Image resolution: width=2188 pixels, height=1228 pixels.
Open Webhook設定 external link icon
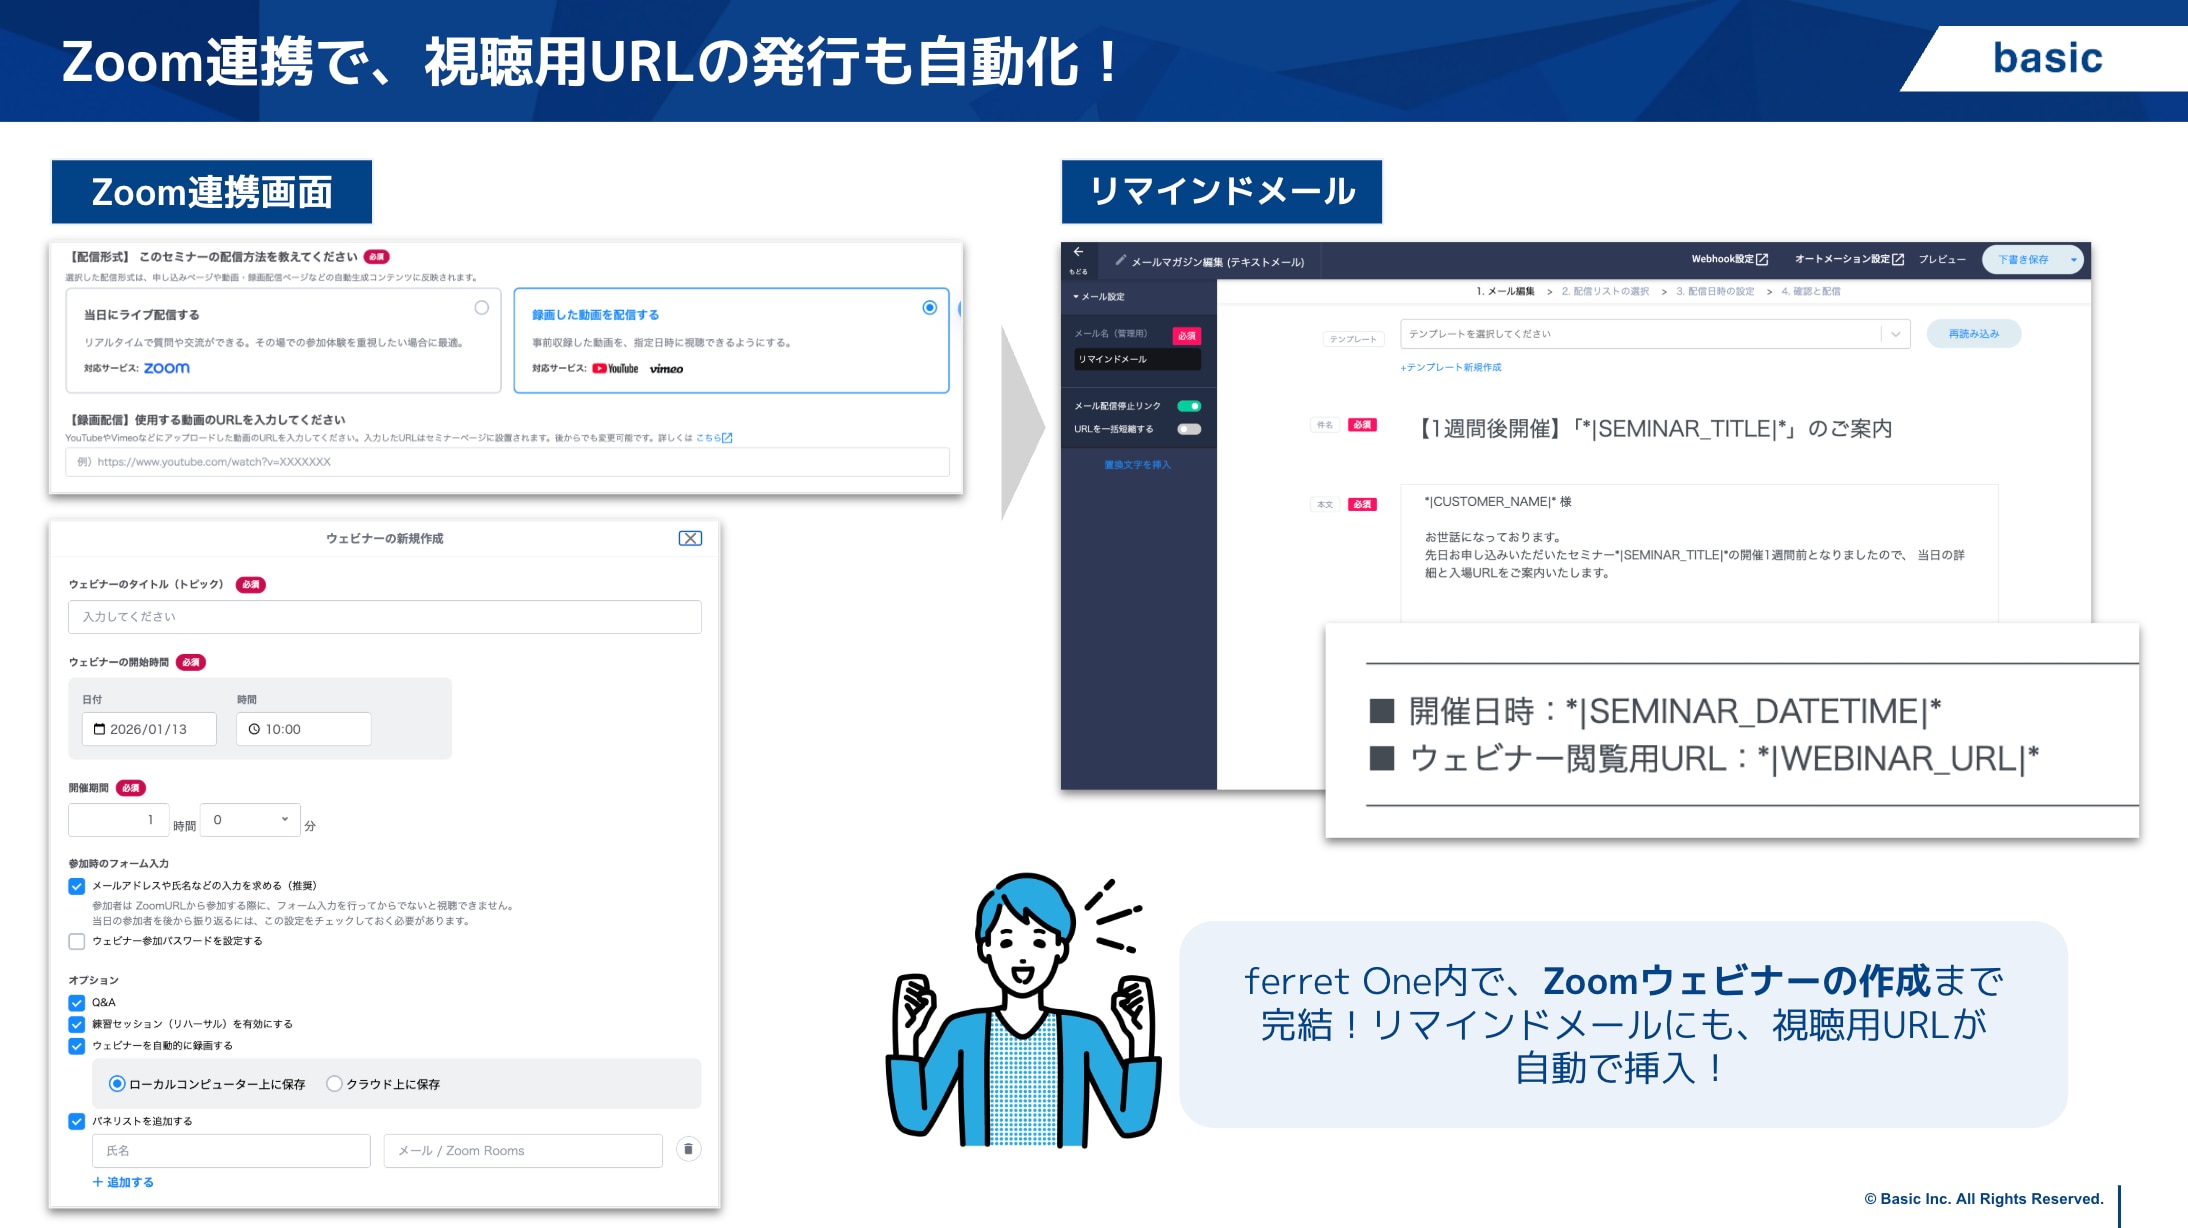[x=1762, y=260]
